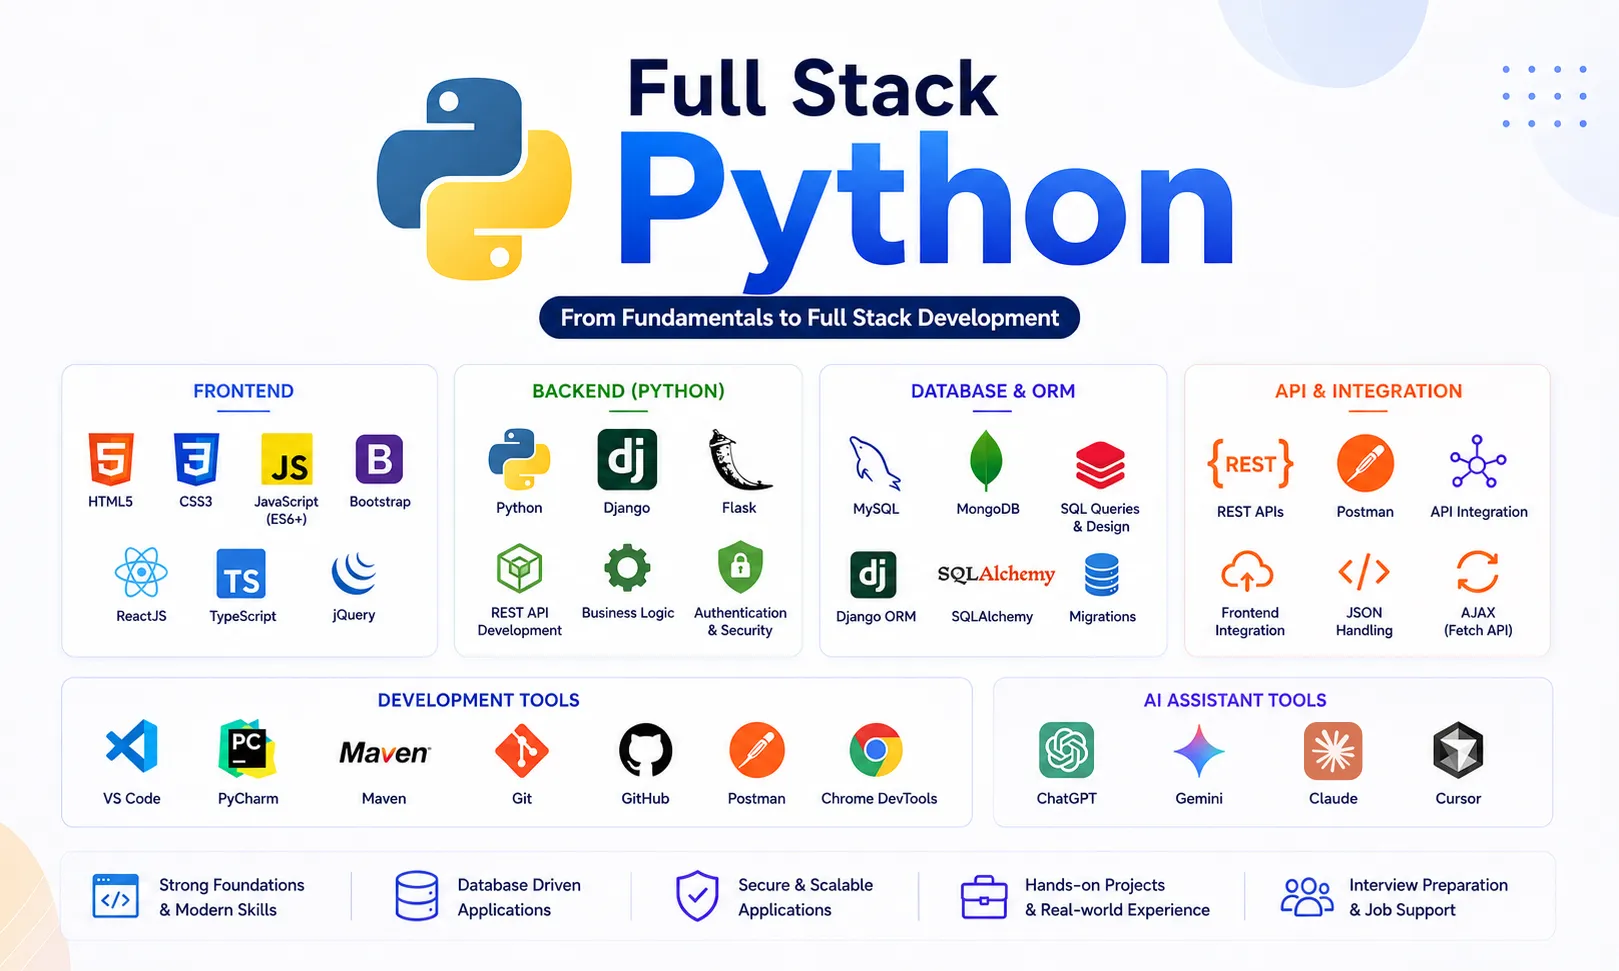Click the AJAX Fetch API refresh arrows icon
Viewport: 1619px width, 971px height.
[x=1477, y=572]
